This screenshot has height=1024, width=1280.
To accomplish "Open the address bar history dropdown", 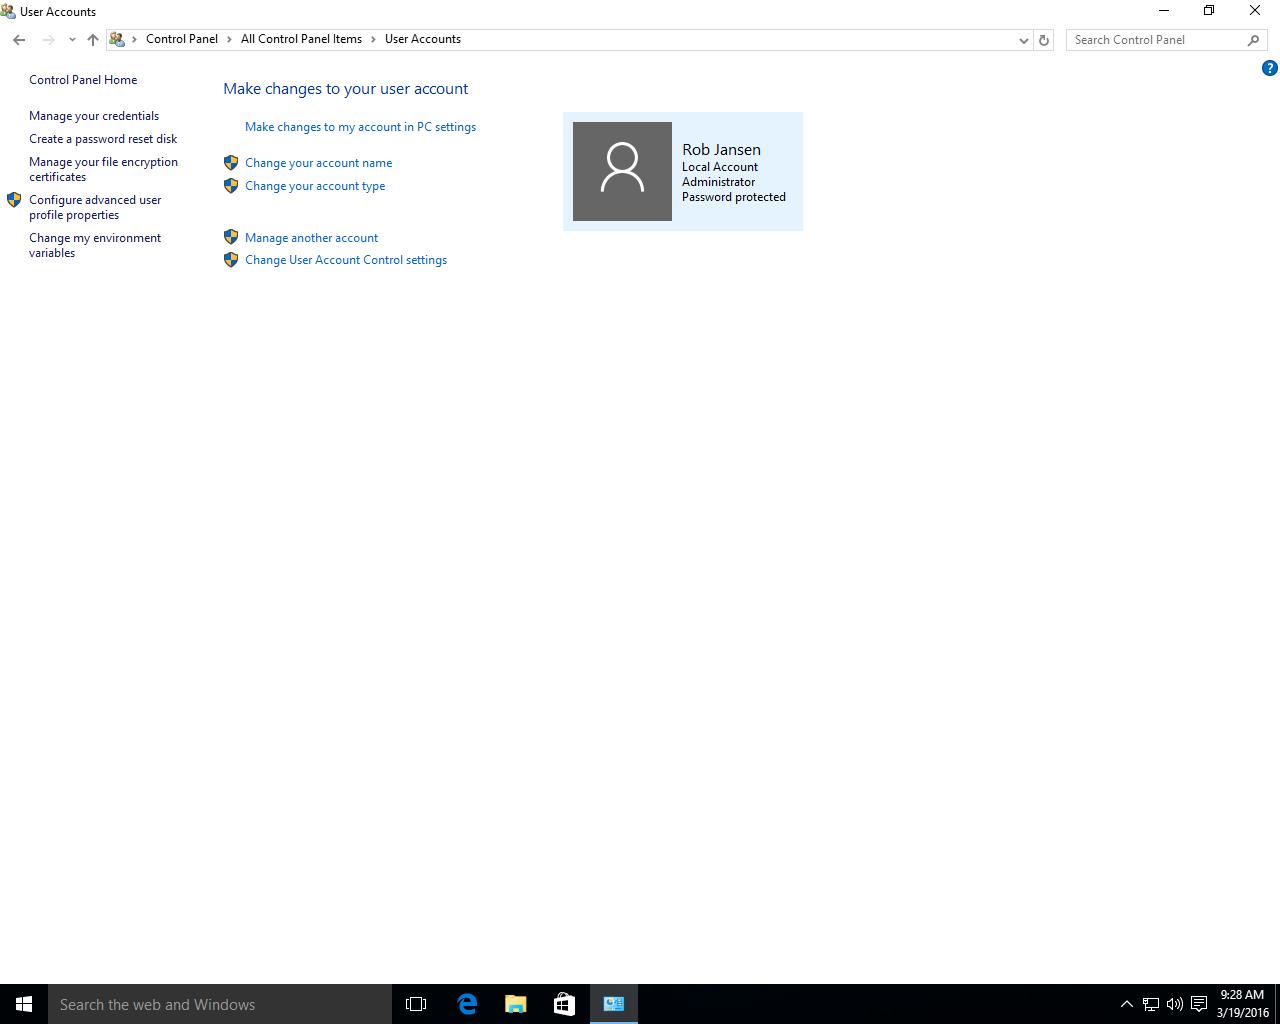I will coord(1023,40).
